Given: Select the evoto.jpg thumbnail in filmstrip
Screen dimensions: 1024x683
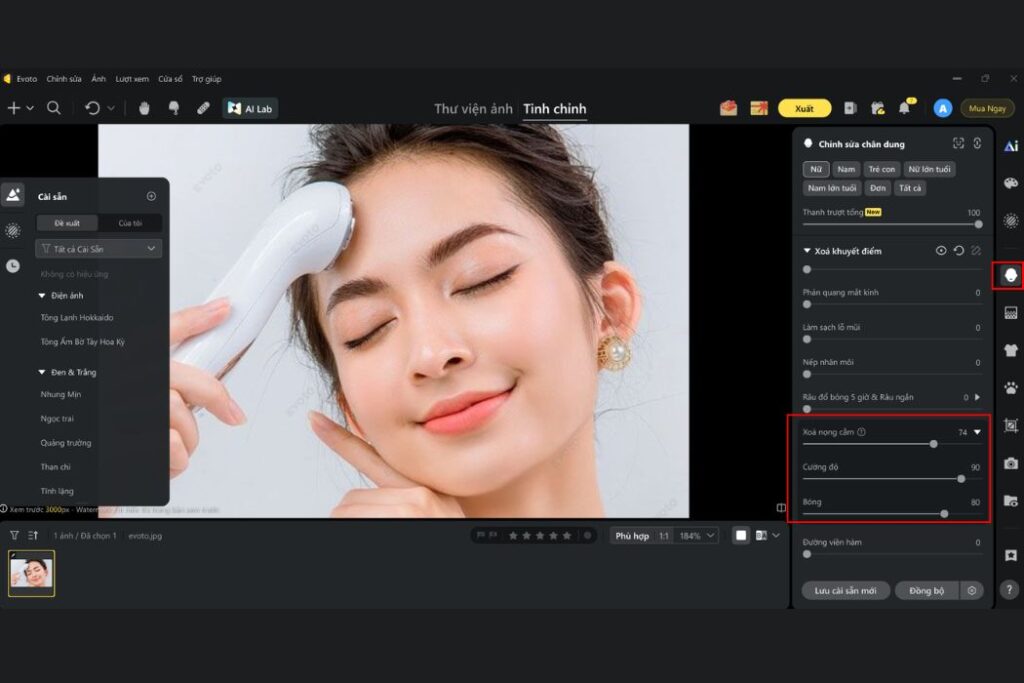Looking at the screenshot, I should [x=31, y=573].
